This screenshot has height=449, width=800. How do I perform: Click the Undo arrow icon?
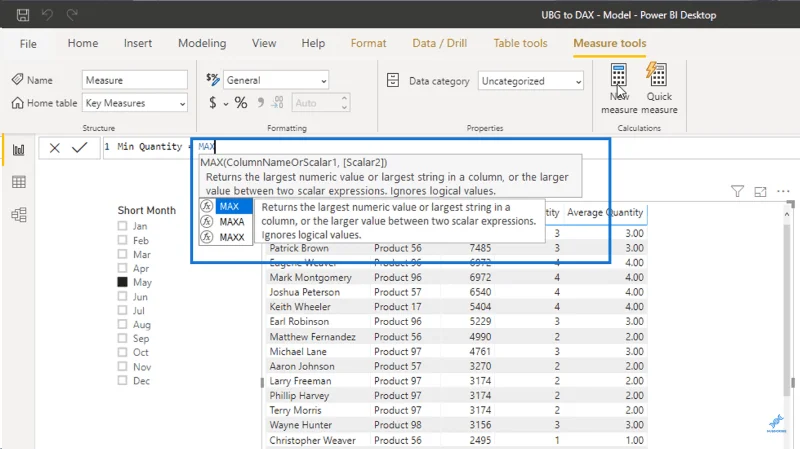(47, 15)
